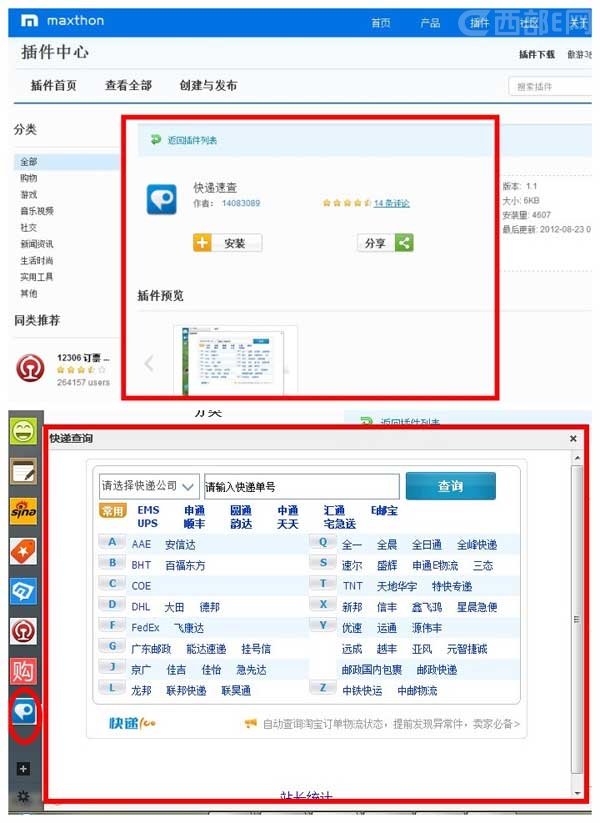
Task: Click 插件下载 link
Action: tap(536, 55)
